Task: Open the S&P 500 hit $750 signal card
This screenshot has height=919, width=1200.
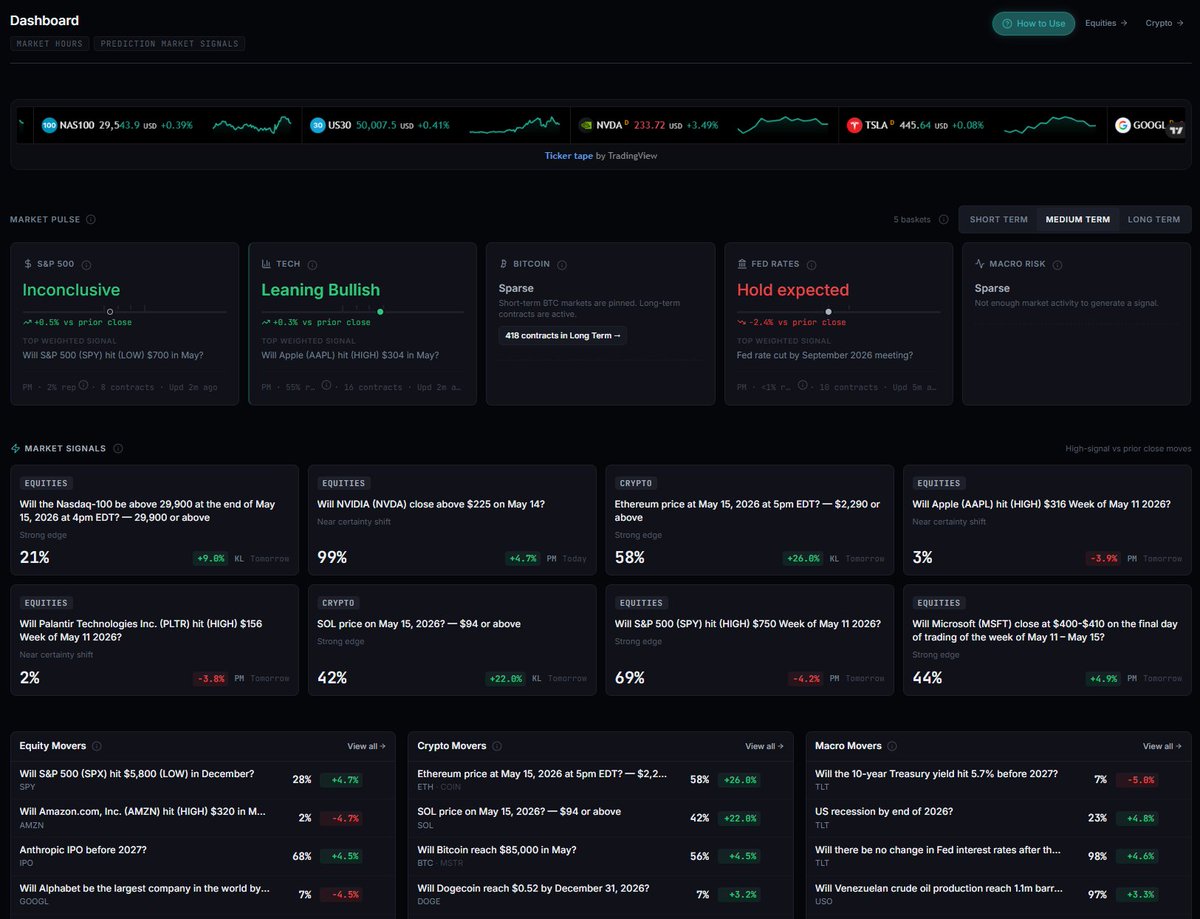Action: [x=750, y=640]
